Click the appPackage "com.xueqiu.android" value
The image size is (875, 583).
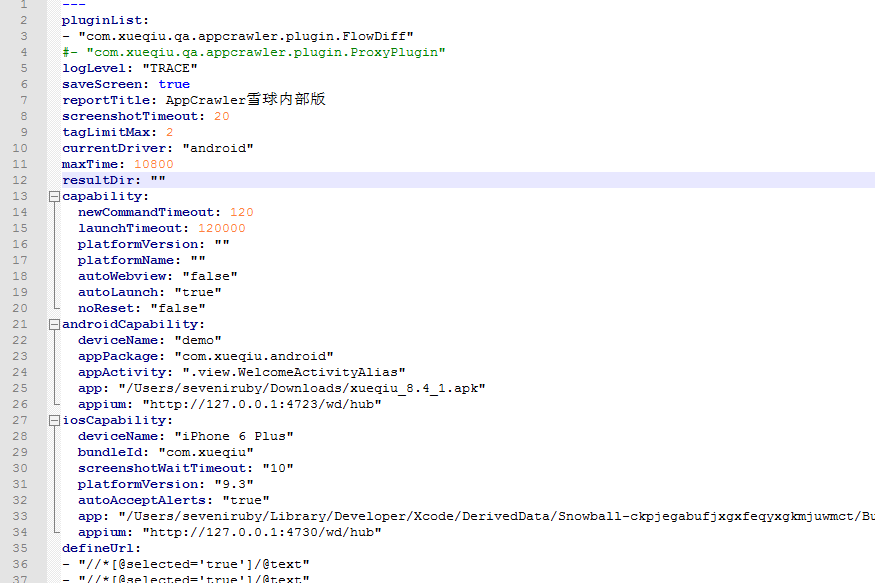click(254, 356)
